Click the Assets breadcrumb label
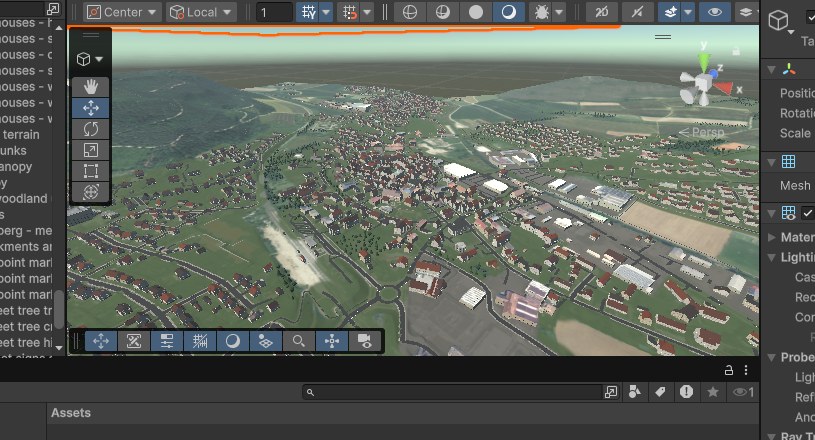Viewport: 815px width, 440px height. point(71,413)
